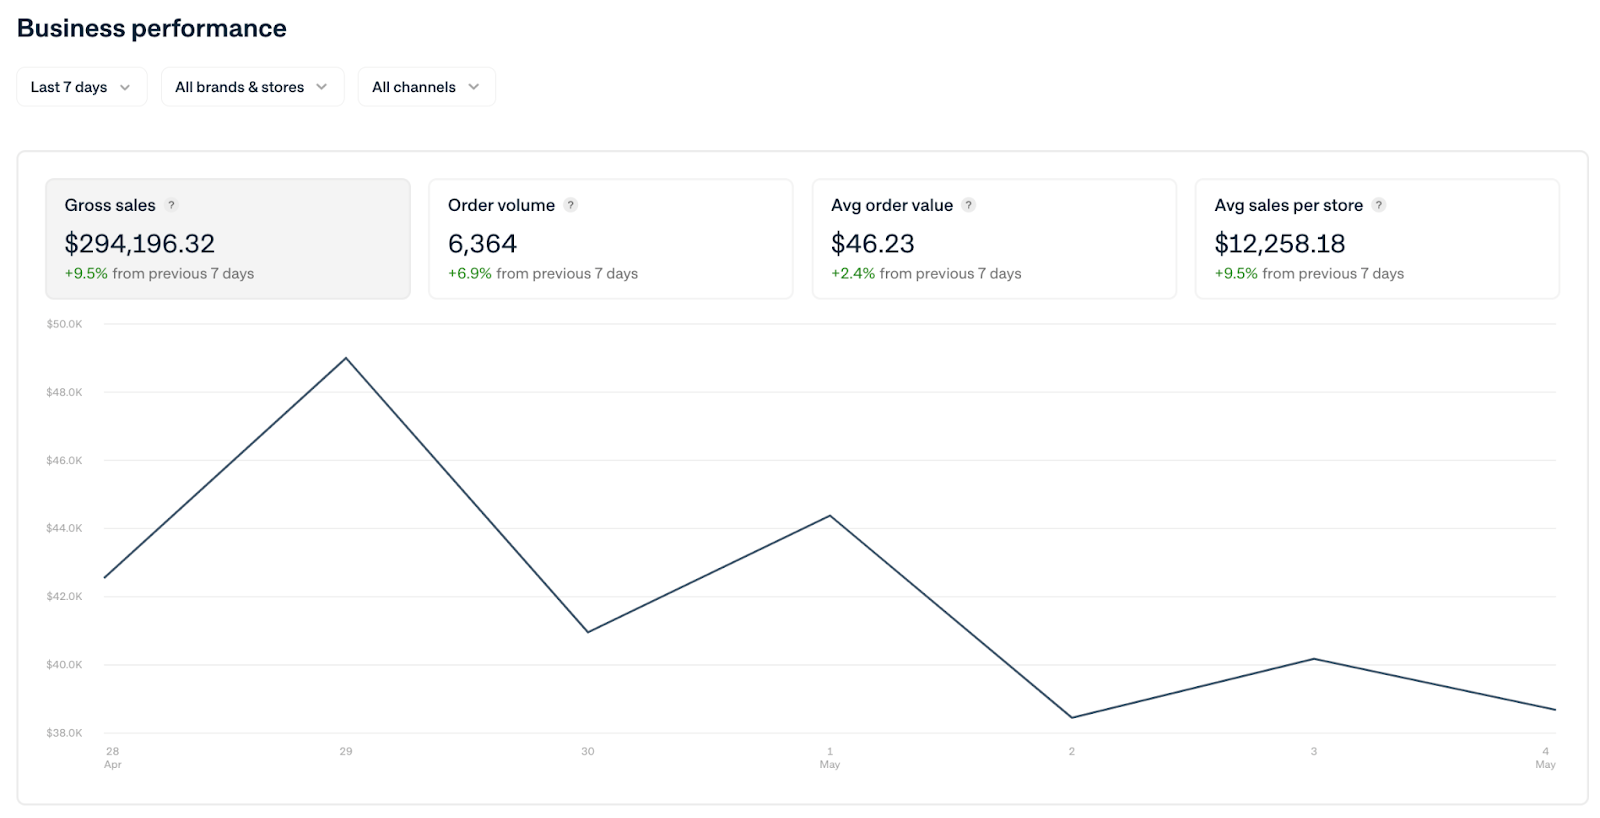Select the May 1 data point on line
The width and height of the screenshot is (1600, 818).
pyautogui.click(x=830, y=516)
